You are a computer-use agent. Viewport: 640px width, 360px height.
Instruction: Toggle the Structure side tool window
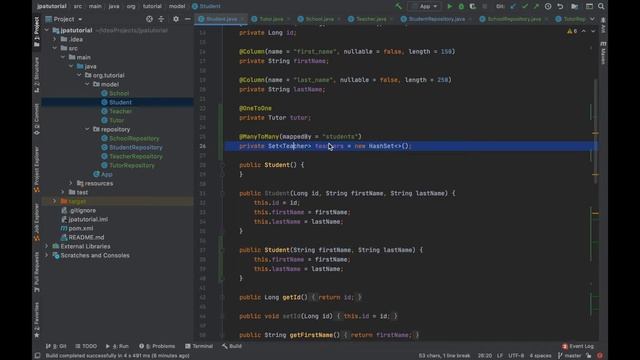pyautogui.click(x=37, y=75)
